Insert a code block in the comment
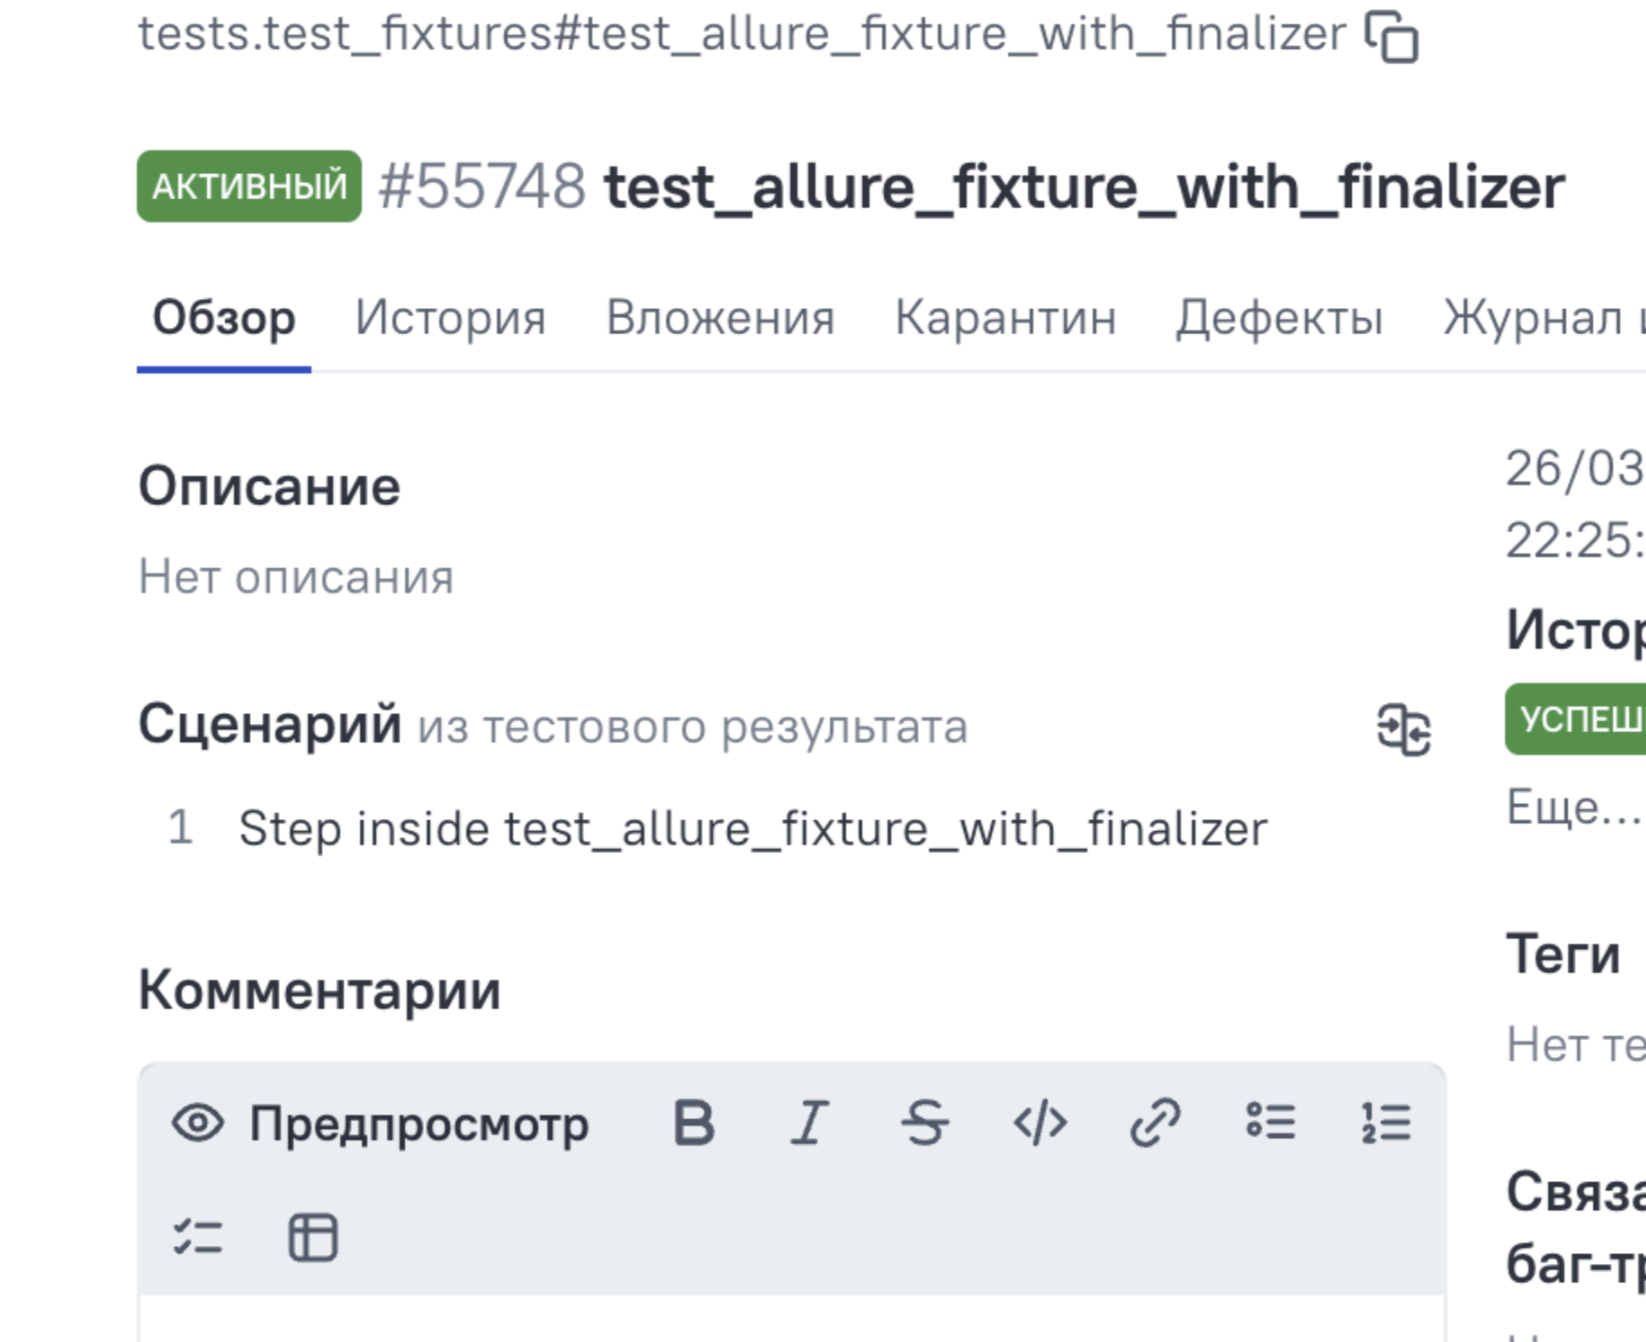The height and width of the screenshot is (1342, 1646). (1040, 1122)
